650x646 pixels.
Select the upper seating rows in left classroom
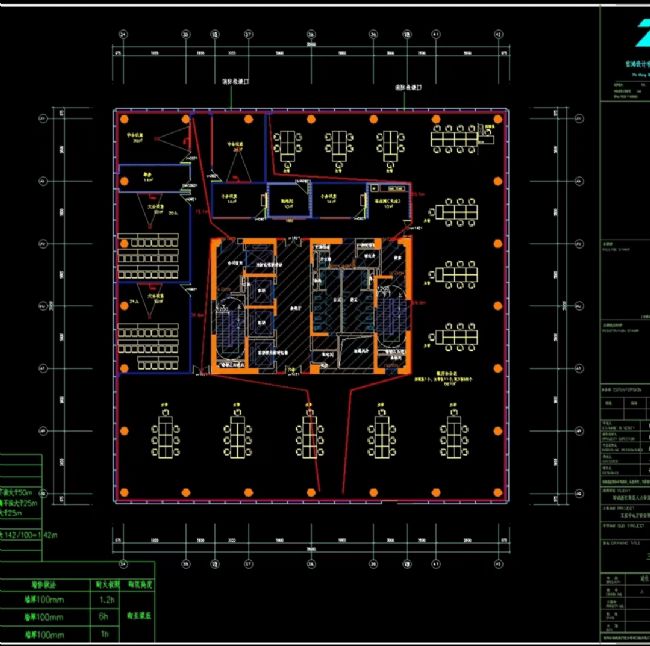148,257
